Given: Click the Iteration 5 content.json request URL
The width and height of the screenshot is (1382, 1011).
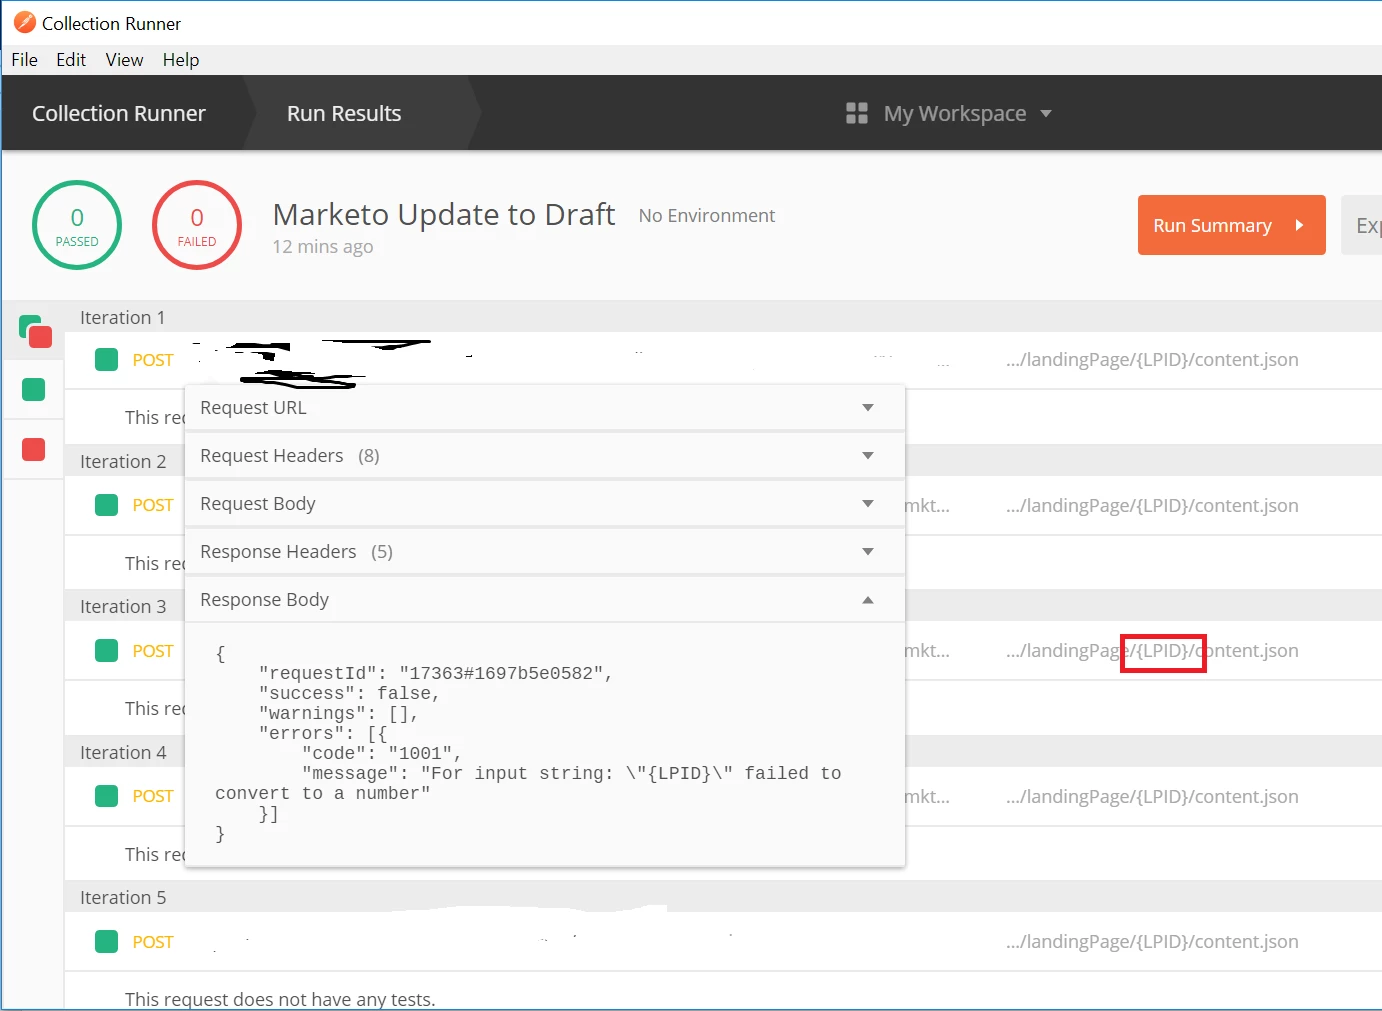Looking at the screenshot, I should point(1152,942).
